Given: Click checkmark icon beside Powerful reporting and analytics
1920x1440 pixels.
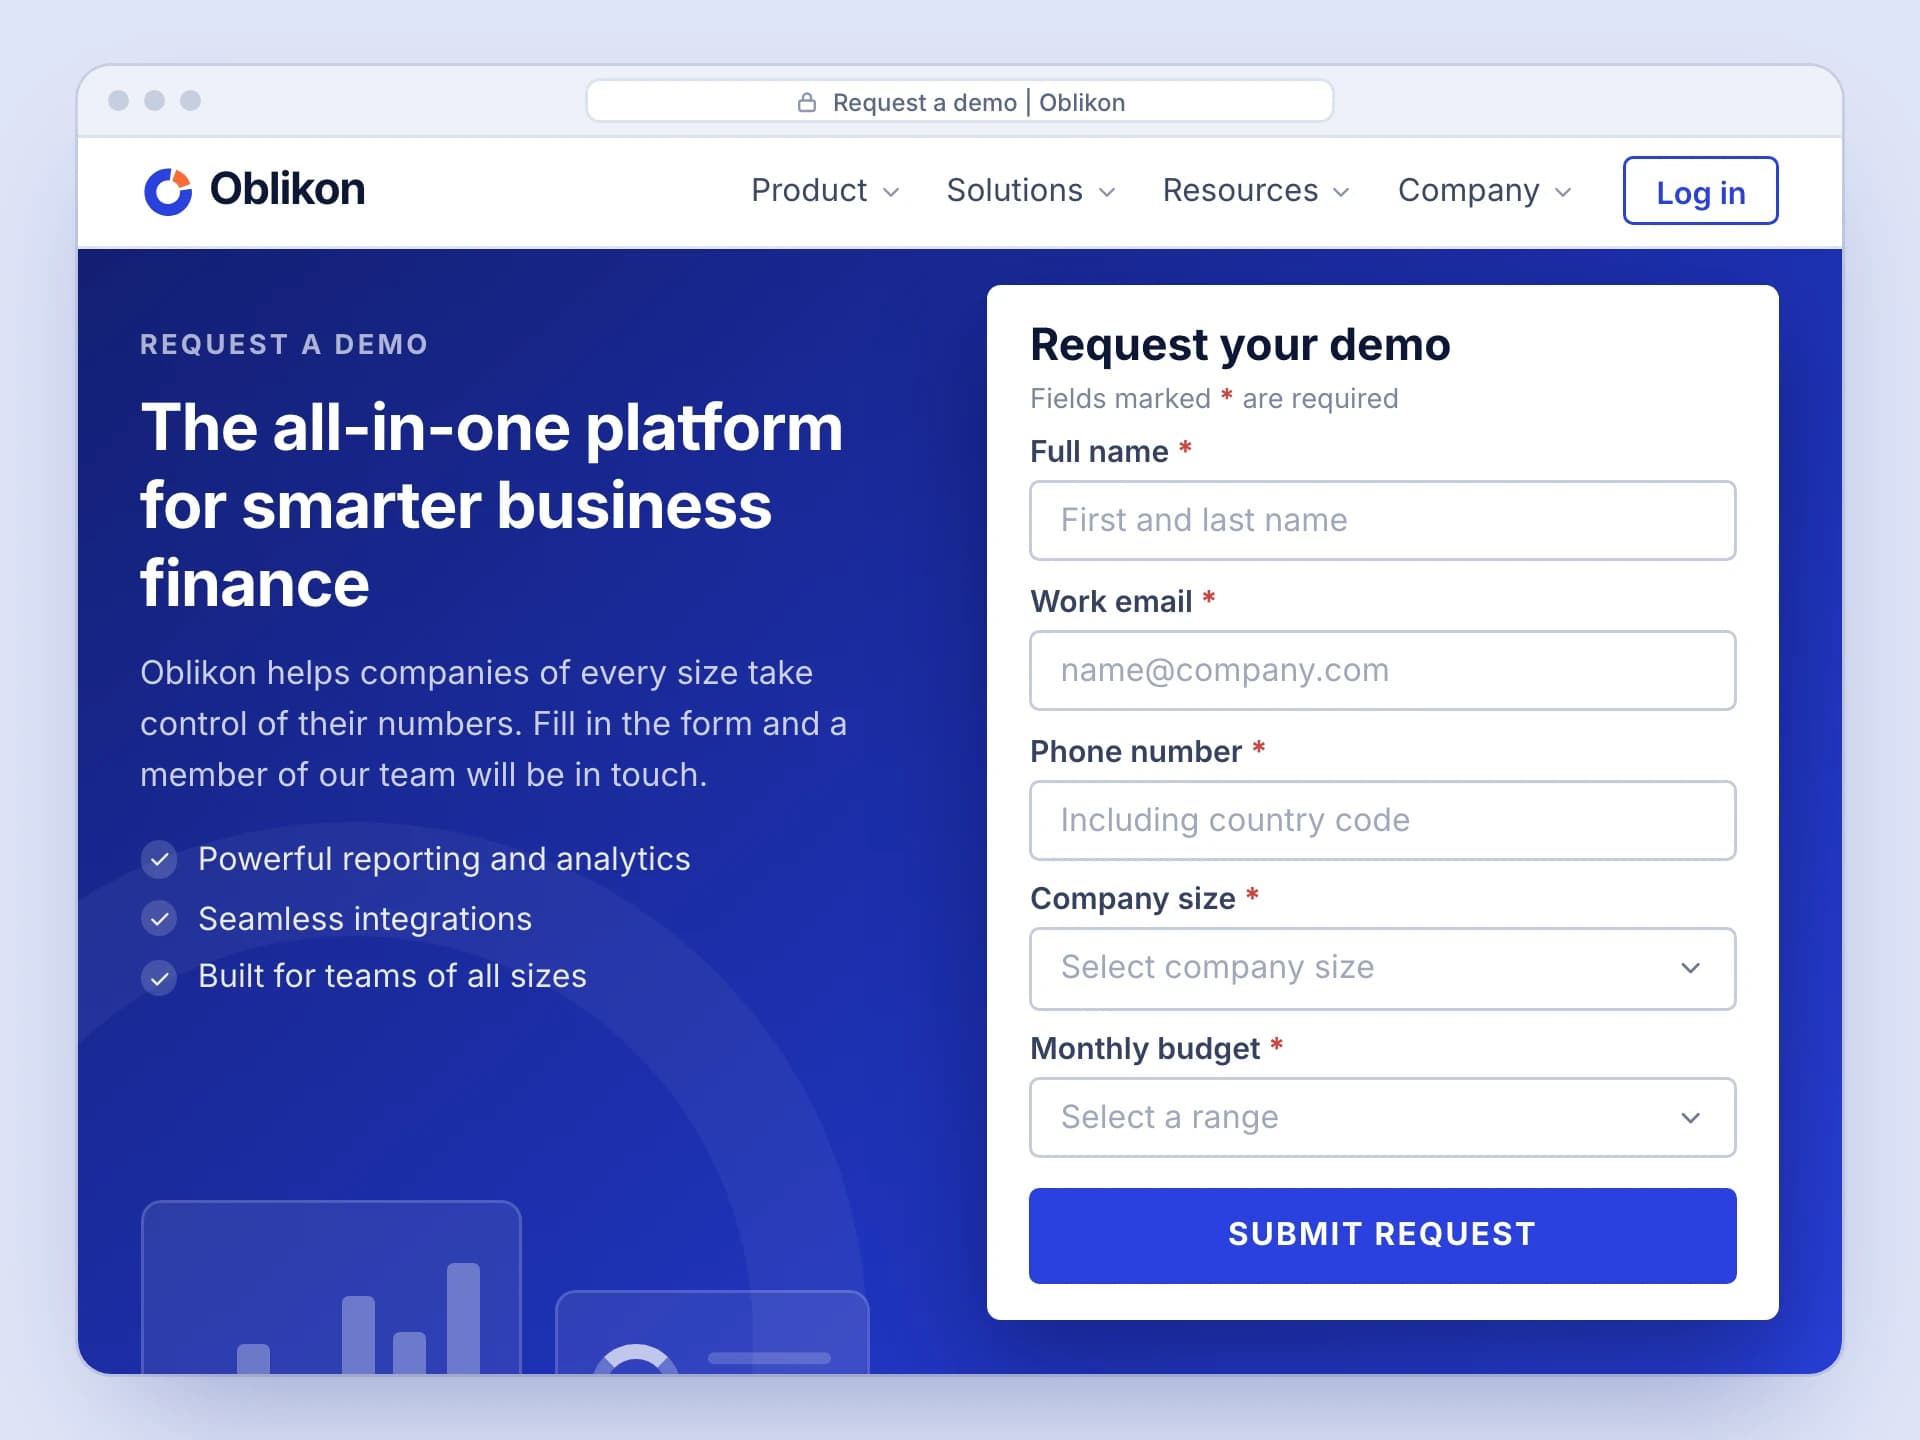Looking at the screenshot, I should pos(159,859).
